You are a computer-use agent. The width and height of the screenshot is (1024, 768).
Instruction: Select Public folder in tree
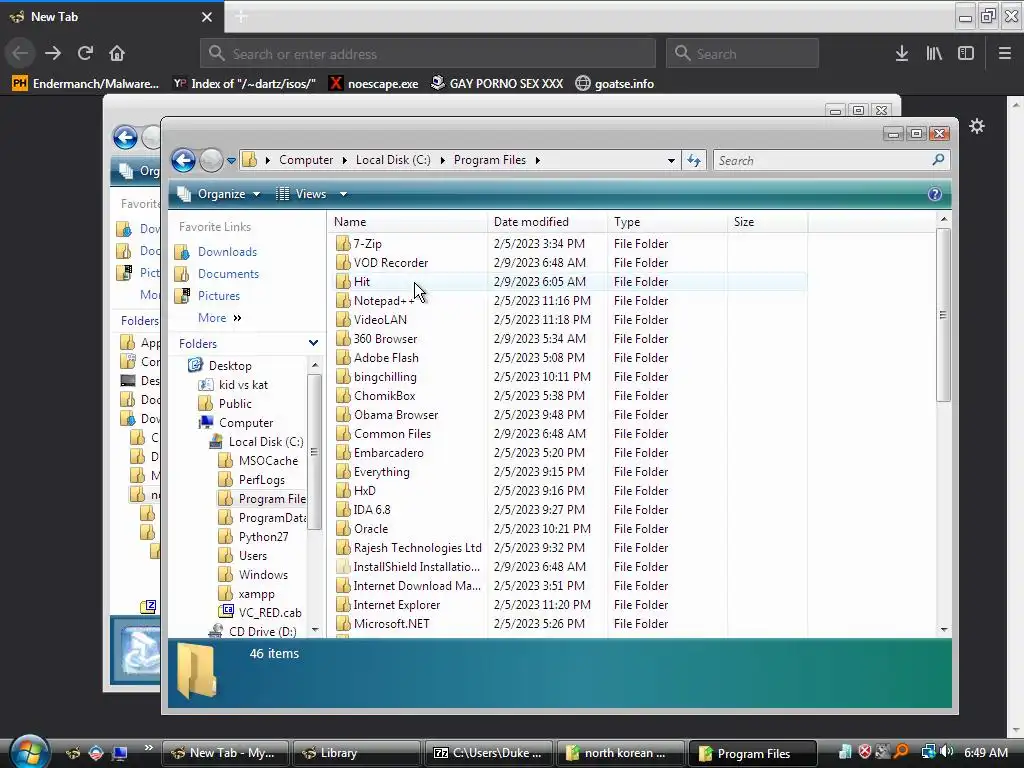pyautogui.click(x=235, y=404)
